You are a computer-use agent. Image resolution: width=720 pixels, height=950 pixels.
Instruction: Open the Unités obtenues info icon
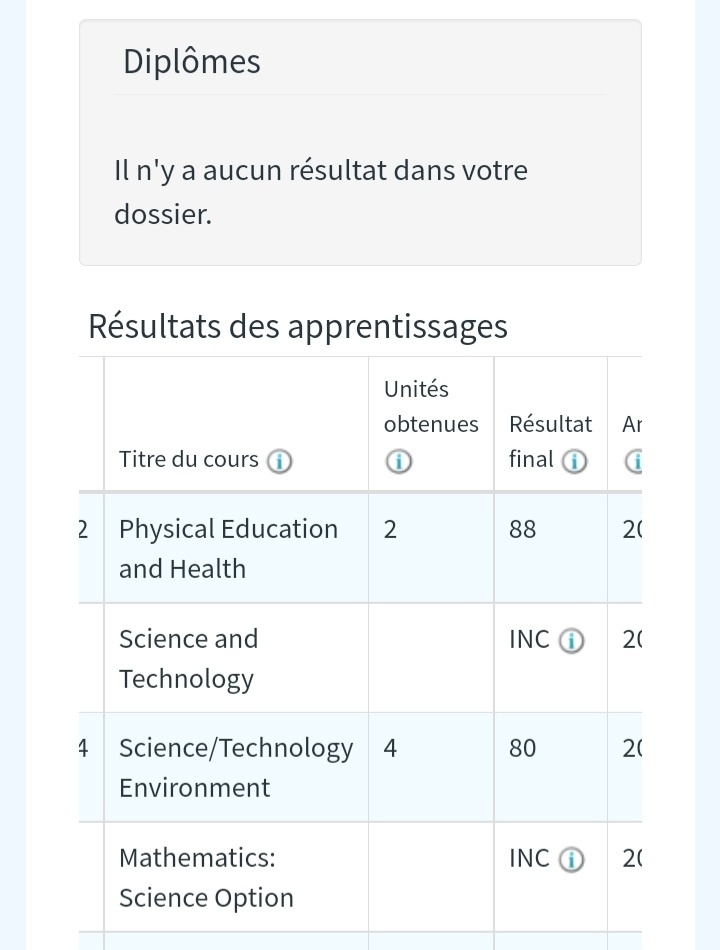click(398, 461)
